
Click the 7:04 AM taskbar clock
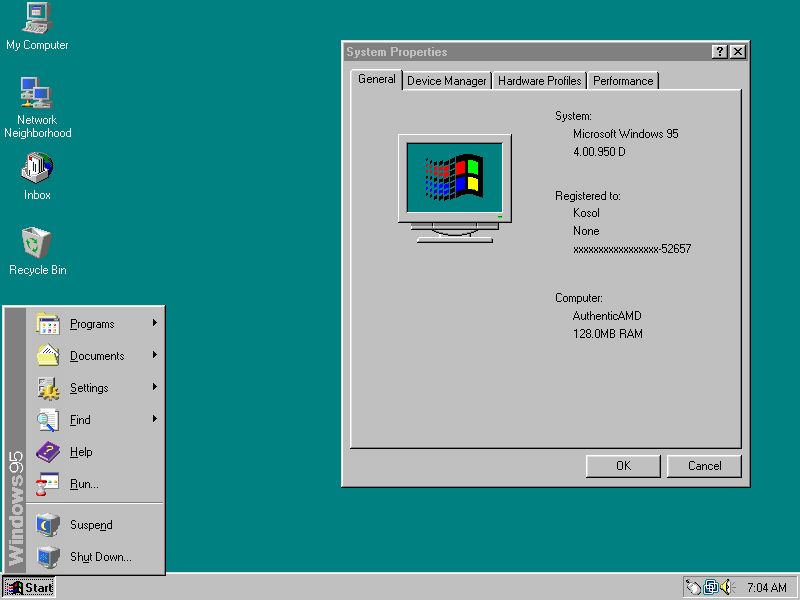pos(766,588)
